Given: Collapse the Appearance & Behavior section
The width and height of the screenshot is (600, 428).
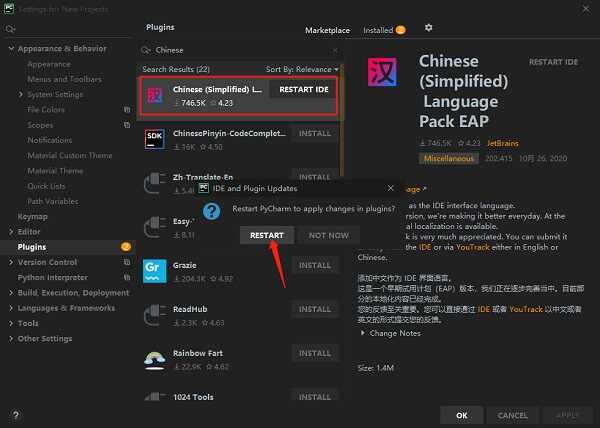Looking at the screenshot, I should point(11,49).
